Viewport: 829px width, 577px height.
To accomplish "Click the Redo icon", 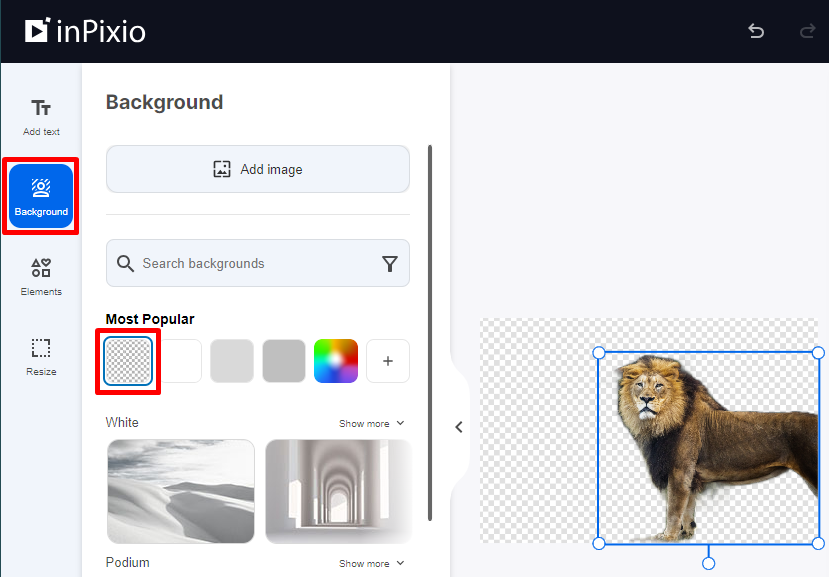I will tap(807, 31).
